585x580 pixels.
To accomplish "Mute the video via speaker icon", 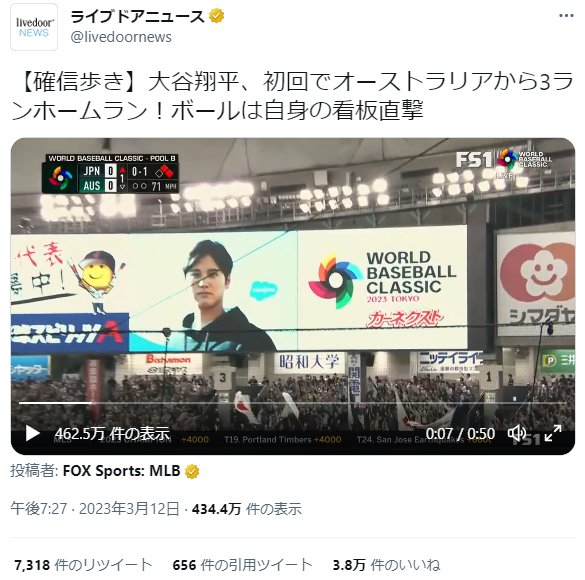I will (517, 433).
